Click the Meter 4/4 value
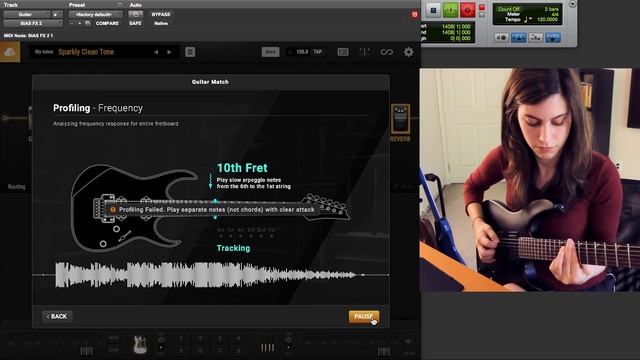640x360 pixels. click(555, 14)
